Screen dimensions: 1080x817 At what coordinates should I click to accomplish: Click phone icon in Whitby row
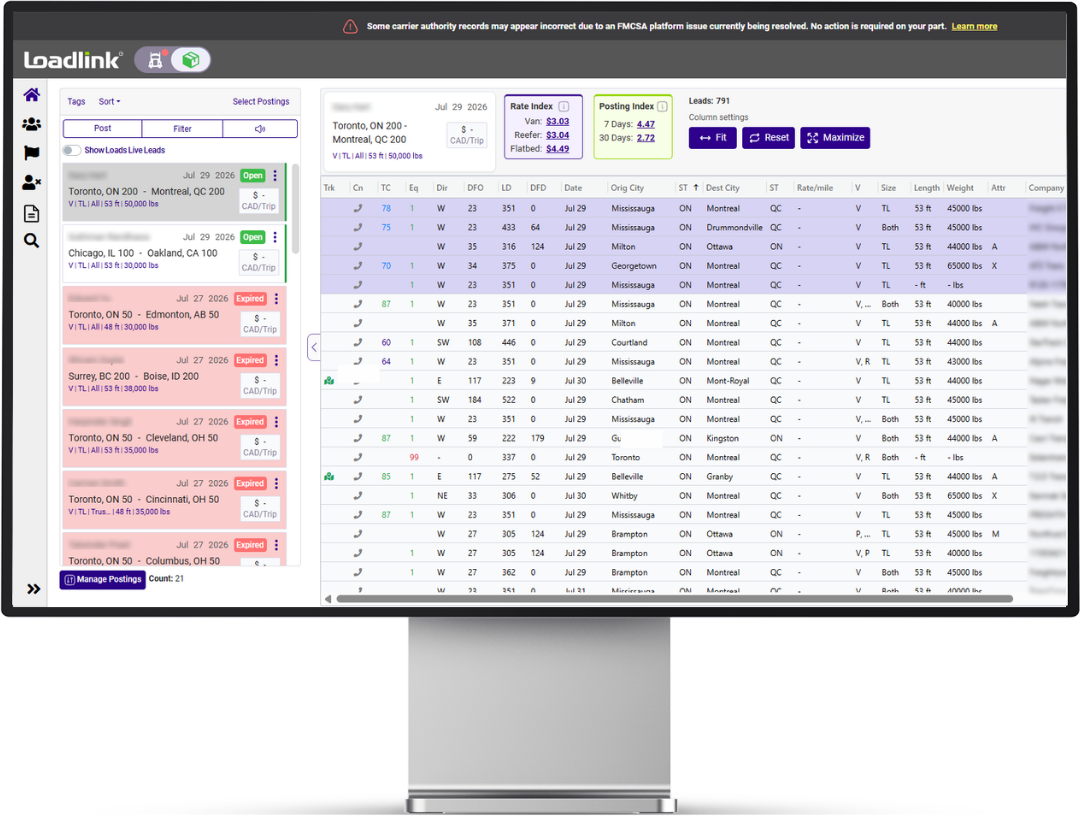(x=357, y=495)
